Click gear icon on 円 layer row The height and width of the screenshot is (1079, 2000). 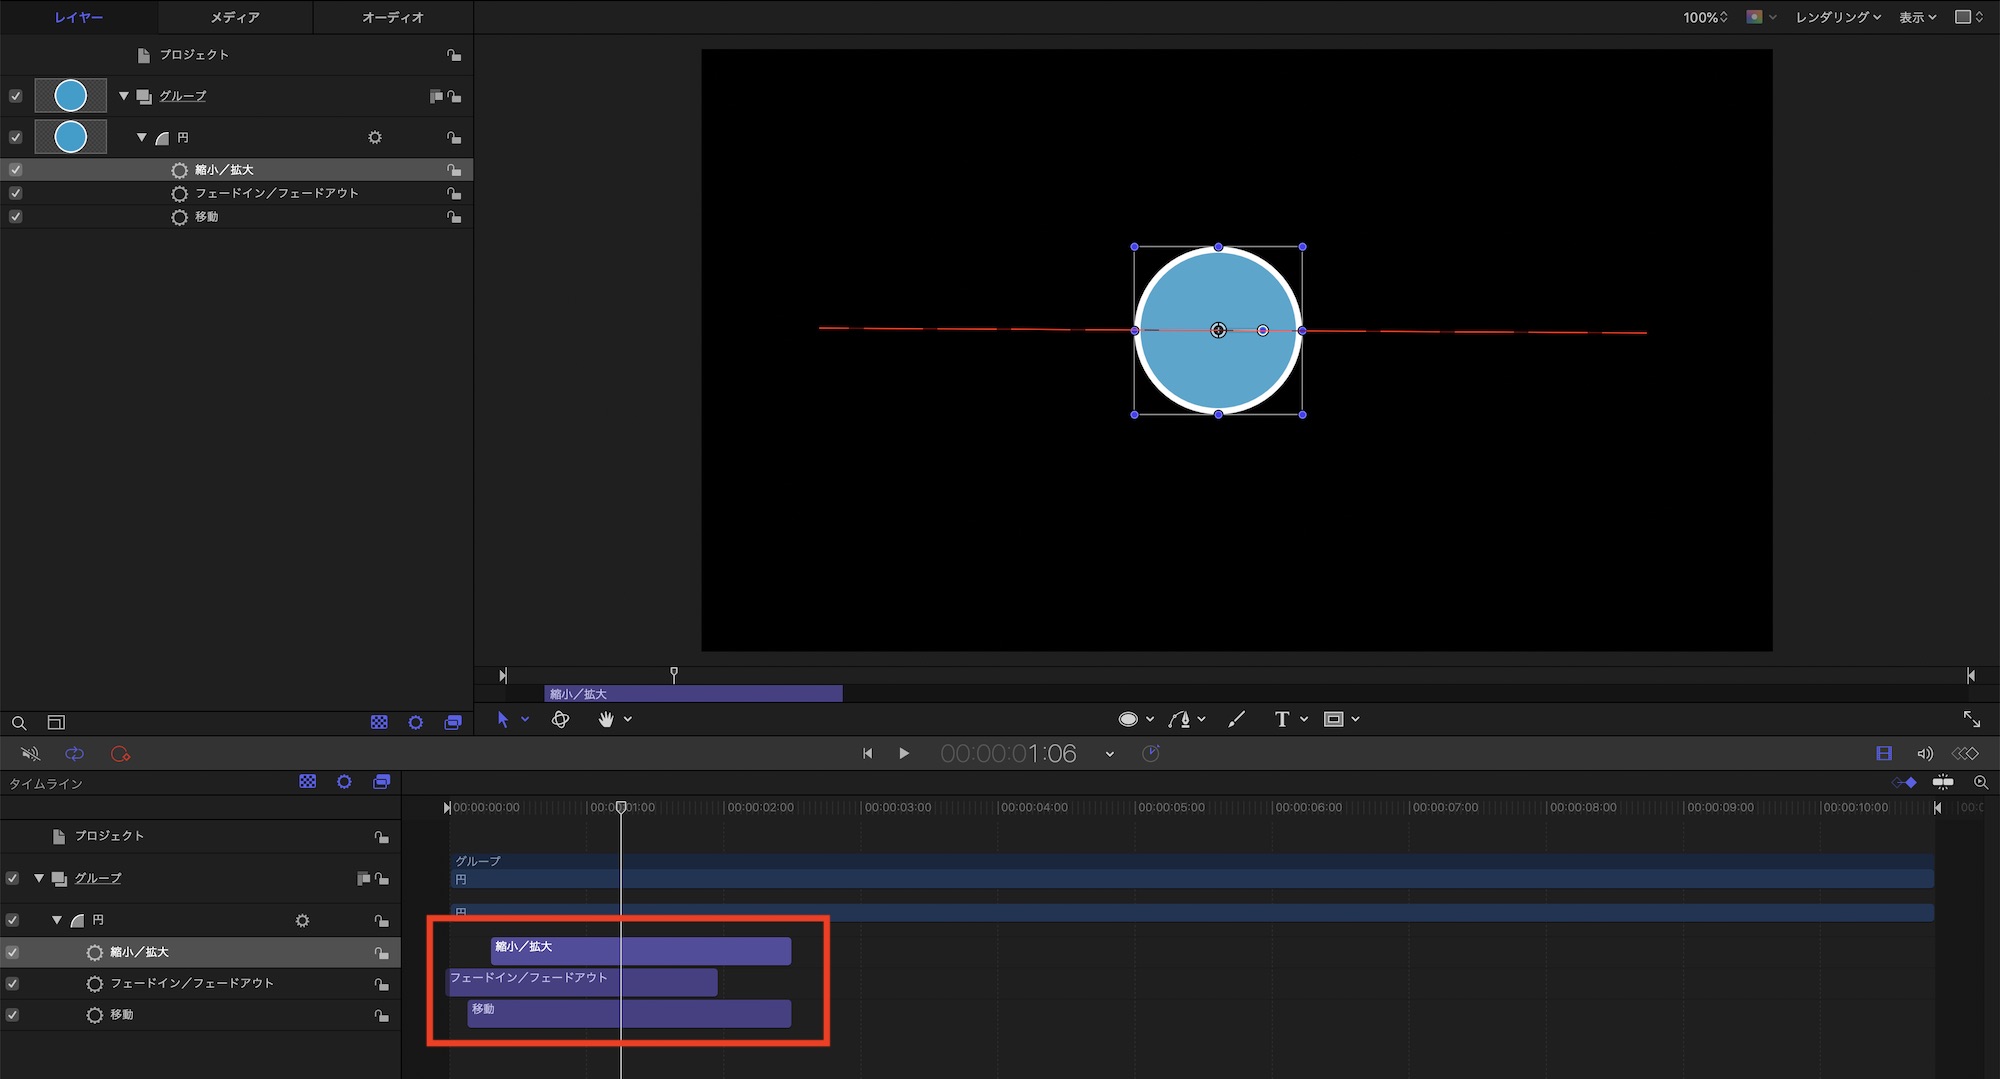[x=375, y=137]
